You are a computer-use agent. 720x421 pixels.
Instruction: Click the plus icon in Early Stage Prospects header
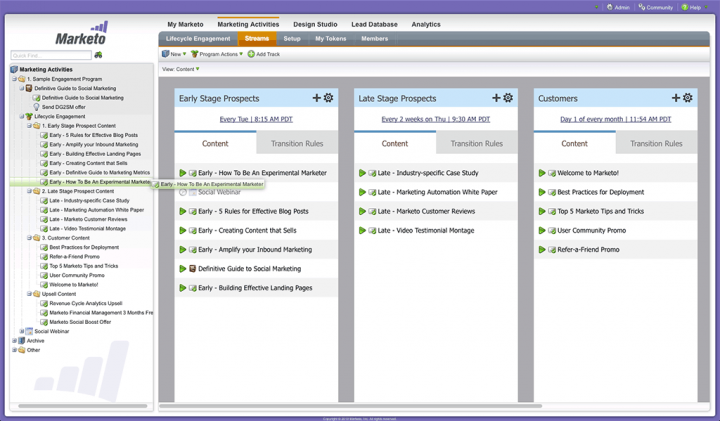pos(316,98)
